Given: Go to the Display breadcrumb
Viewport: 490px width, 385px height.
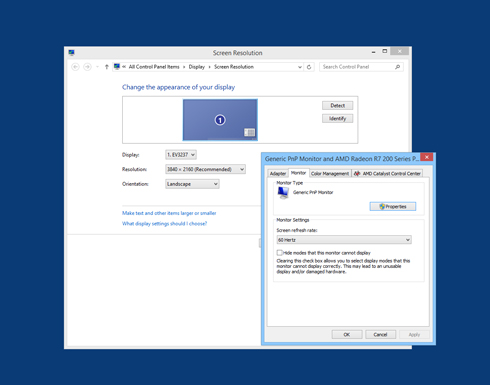Looking at the screenshot, I should 197,67.
